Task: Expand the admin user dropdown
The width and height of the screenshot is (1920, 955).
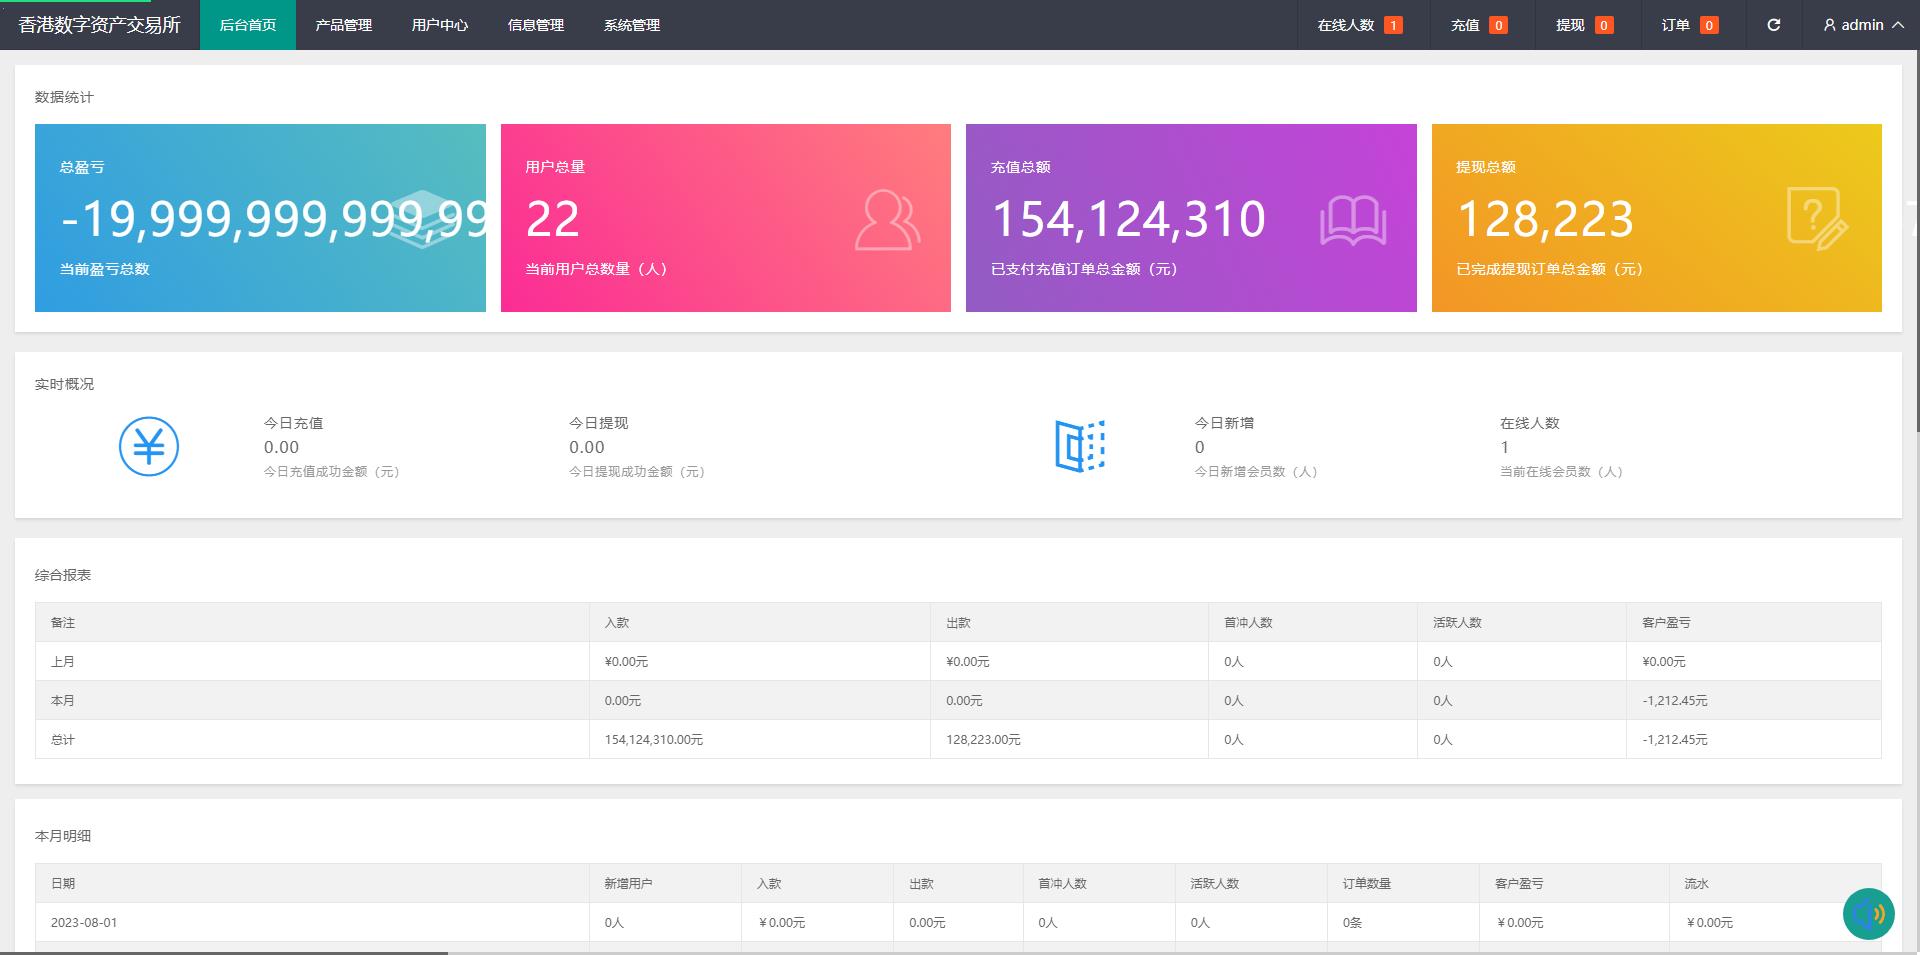Action: [1862, 25]
